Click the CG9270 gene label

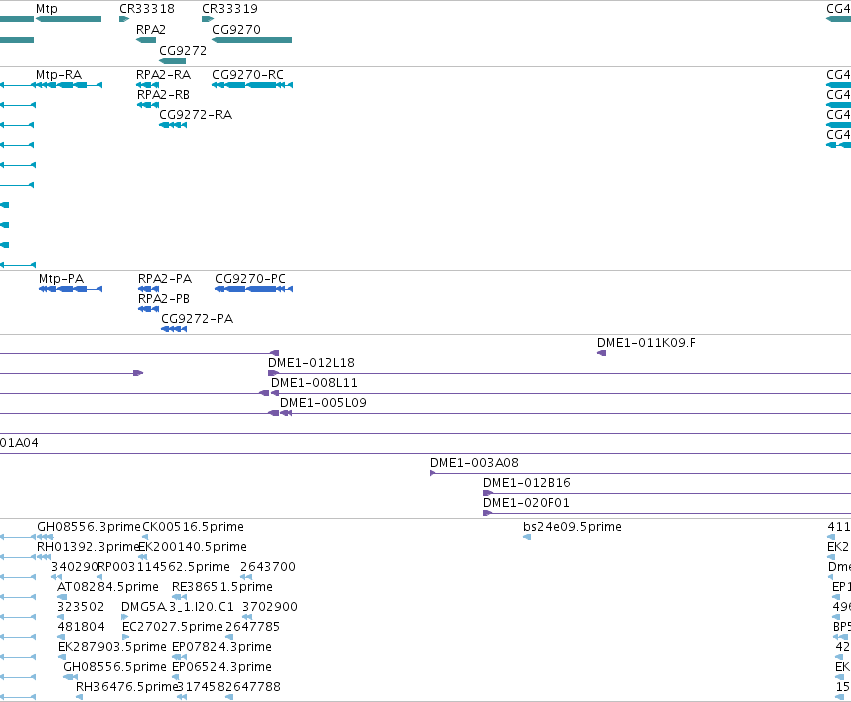click(237, 30)
